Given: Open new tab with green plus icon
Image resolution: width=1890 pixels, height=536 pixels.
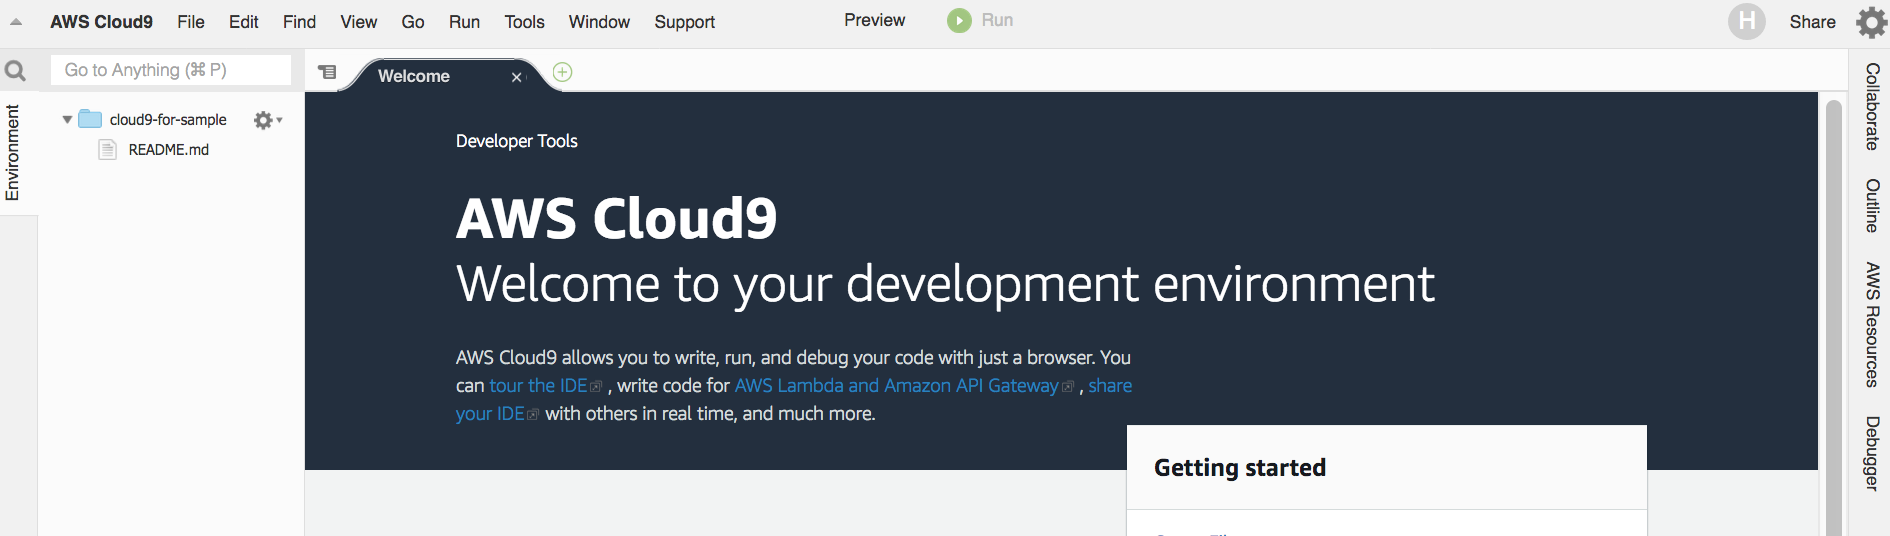Looking at the screenshot, I should click(563, 72).
